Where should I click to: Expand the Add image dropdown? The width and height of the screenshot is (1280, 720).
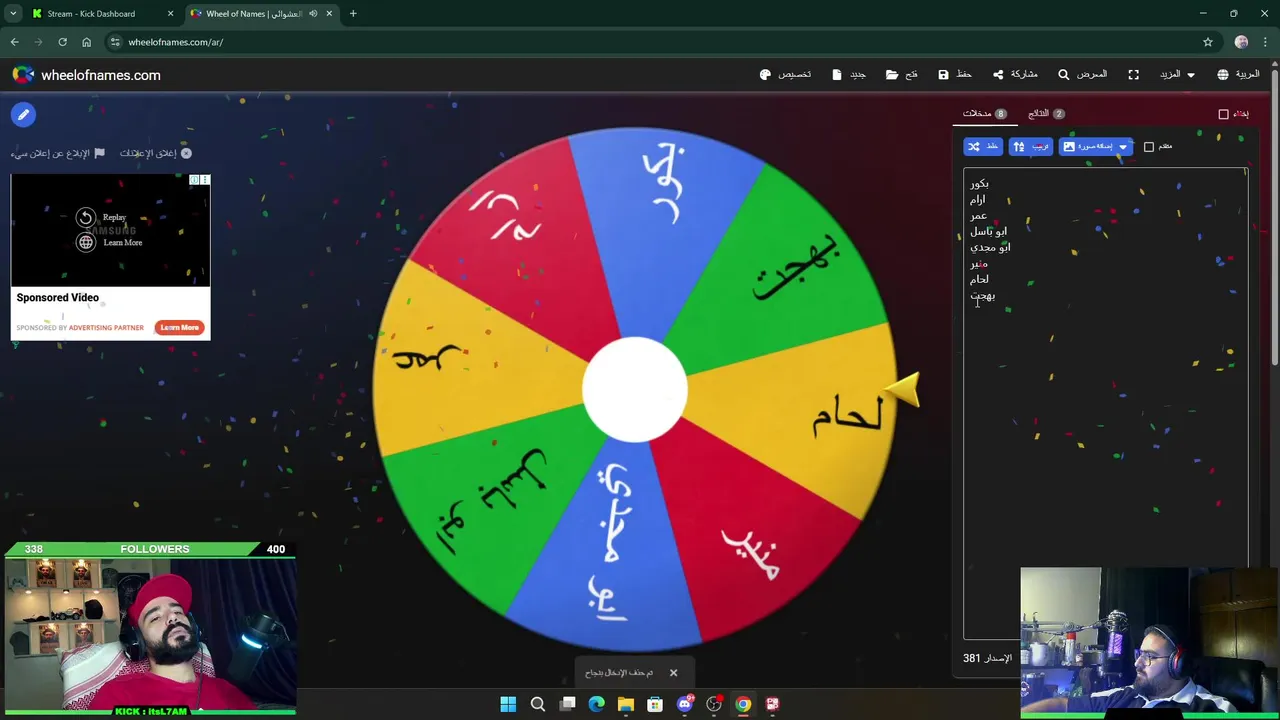(x=1095, y=147)
